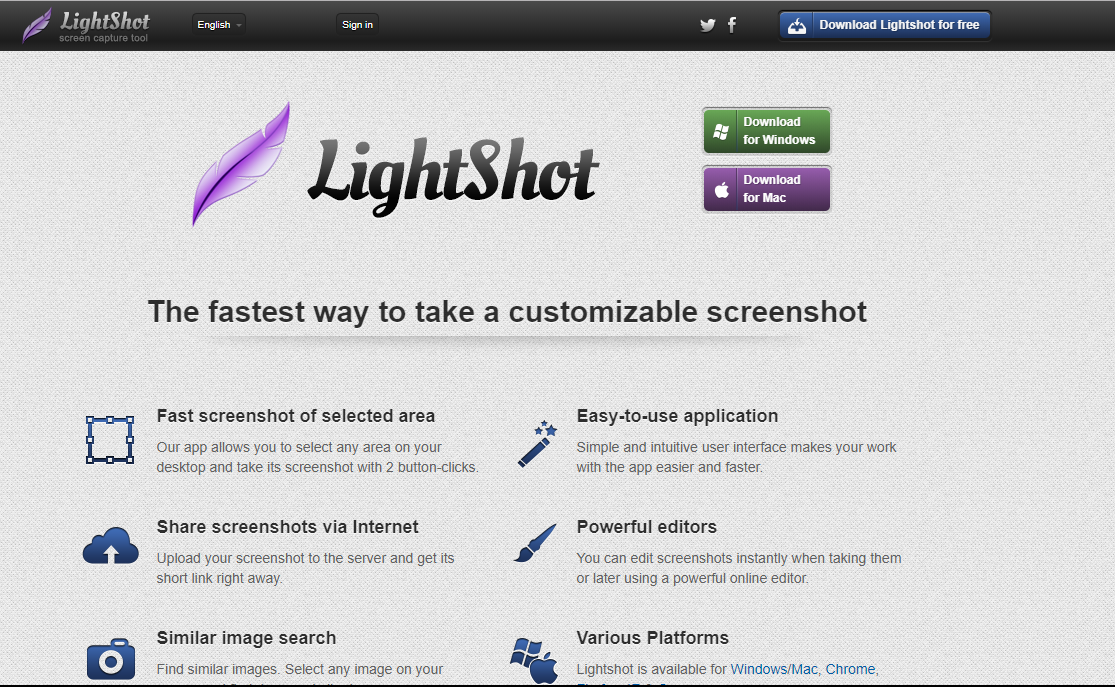
Task: Click 'Easy-to-use application' heading
Action: 677,416
